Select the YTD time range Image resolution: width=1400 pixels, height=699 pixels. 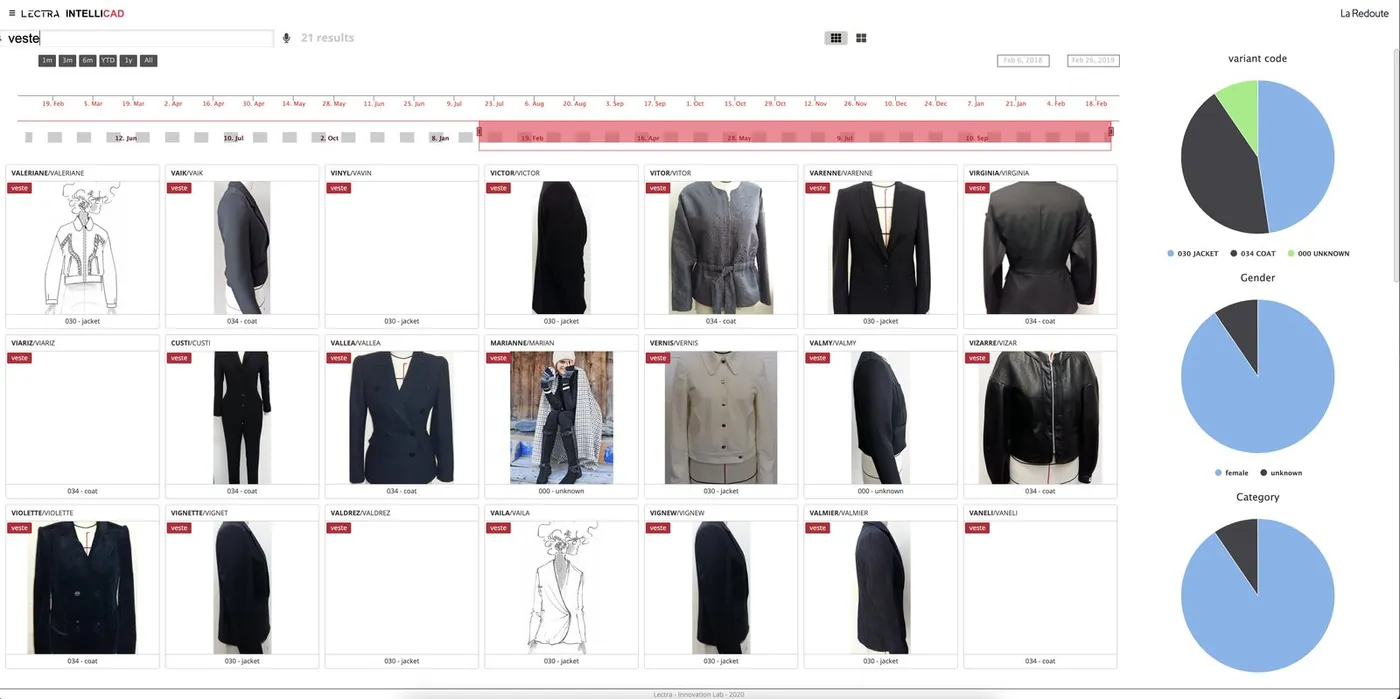point(108,61)
